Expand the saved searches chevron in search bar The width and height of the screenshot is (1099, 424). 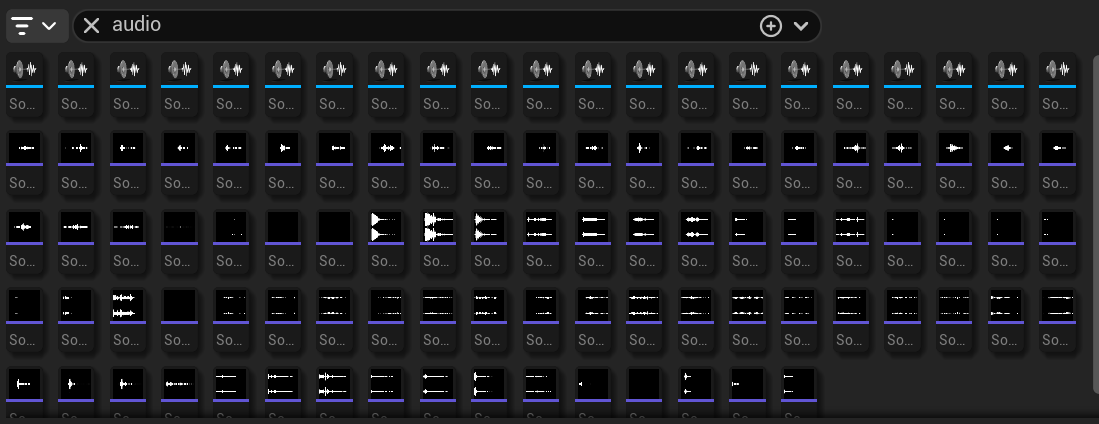(x=800, y=26)
